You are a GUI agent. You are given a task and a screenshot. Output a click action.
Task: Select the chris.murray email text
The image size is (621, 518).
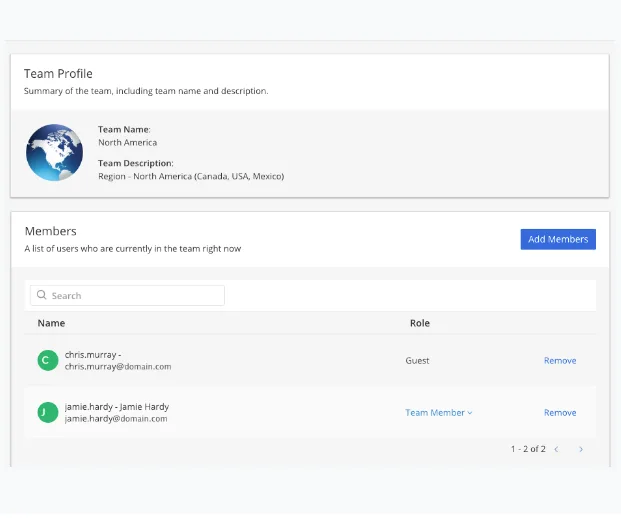click(118, 367)
